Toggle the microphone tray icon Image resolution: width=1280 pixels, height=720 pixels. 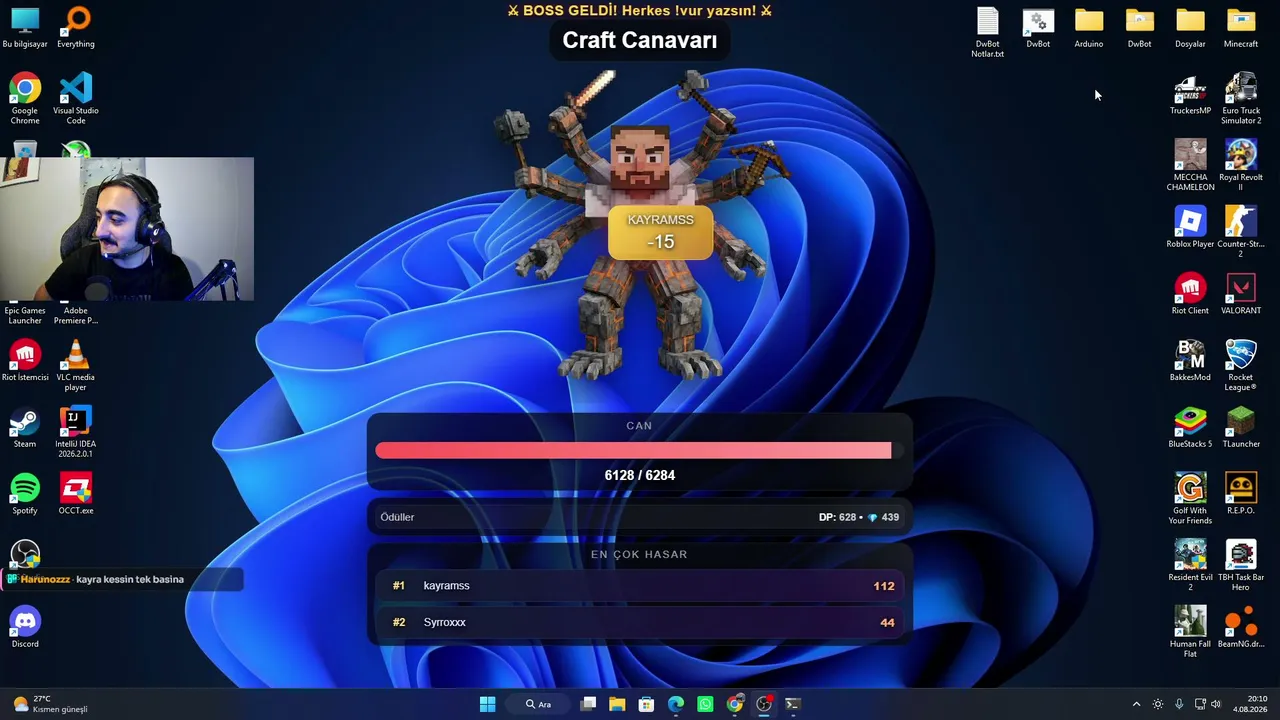[x=1179, y=704]
